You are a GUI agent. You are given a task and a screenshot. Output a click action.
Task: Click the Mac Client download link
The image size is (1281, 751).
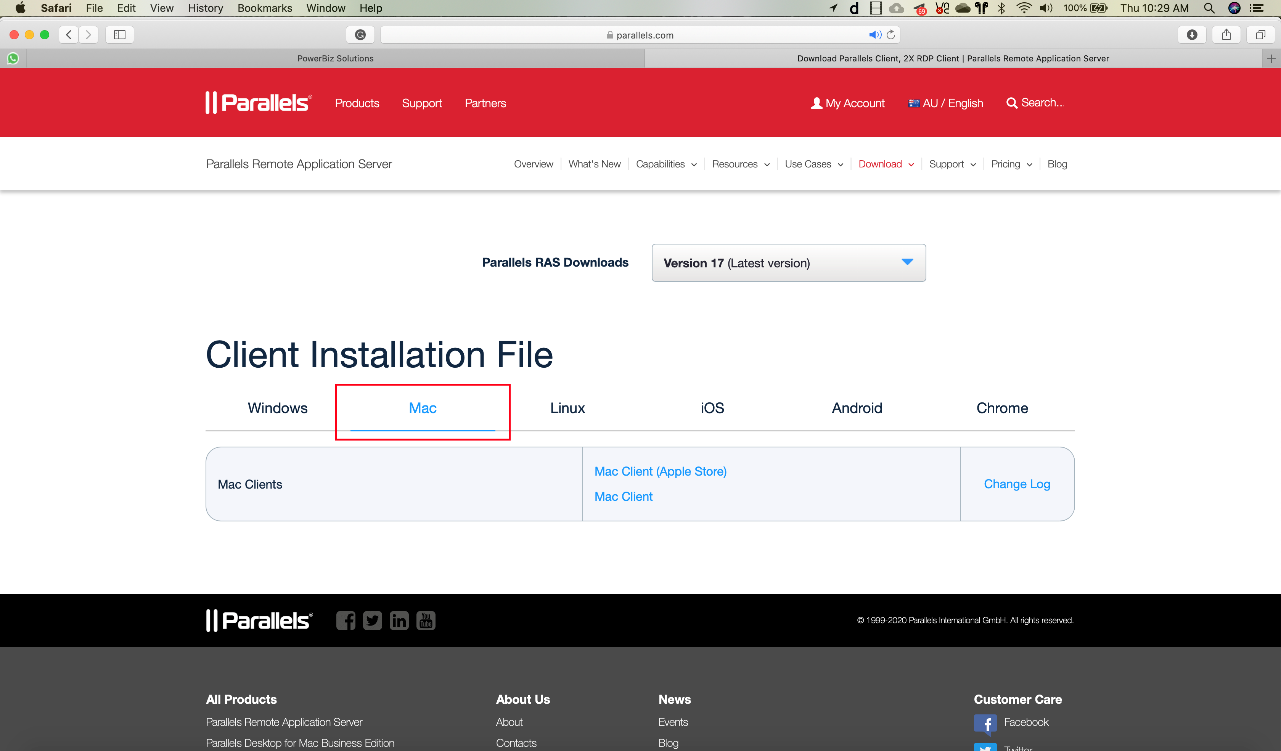624,496
